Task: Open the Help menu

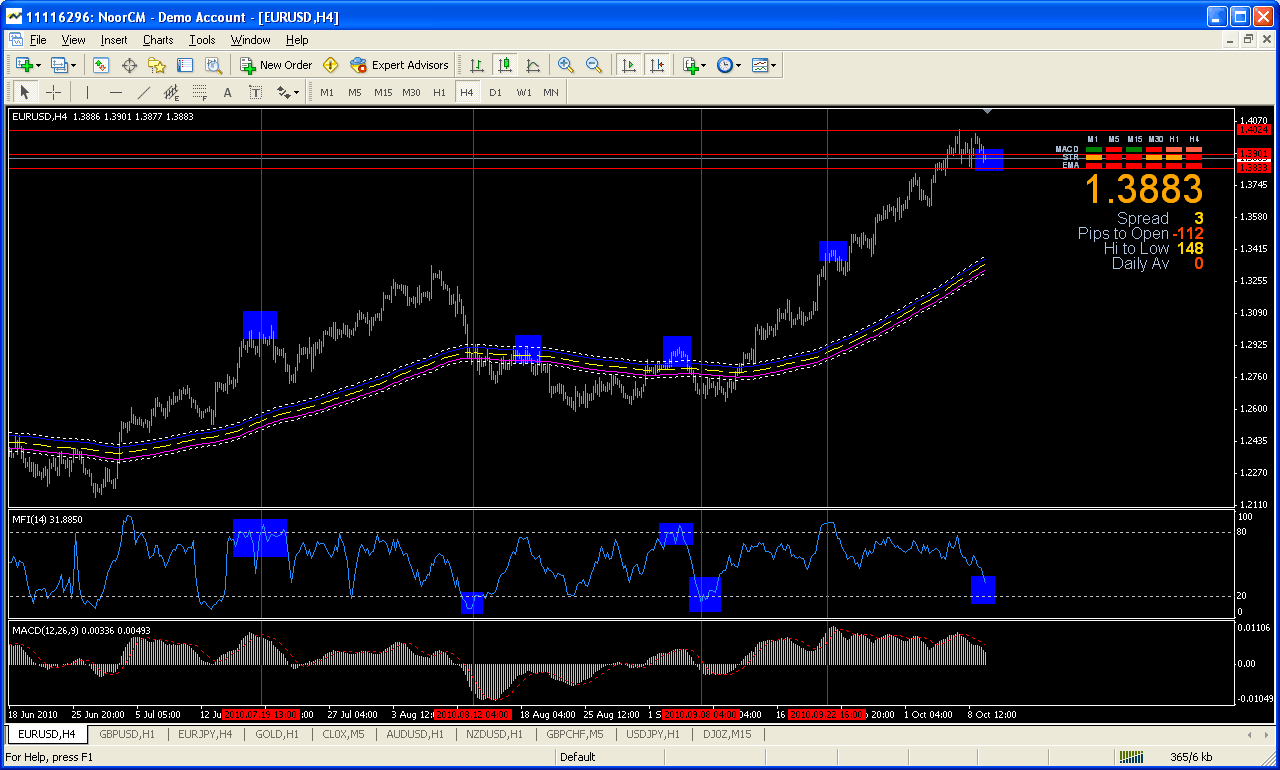Action: (297, 40)
